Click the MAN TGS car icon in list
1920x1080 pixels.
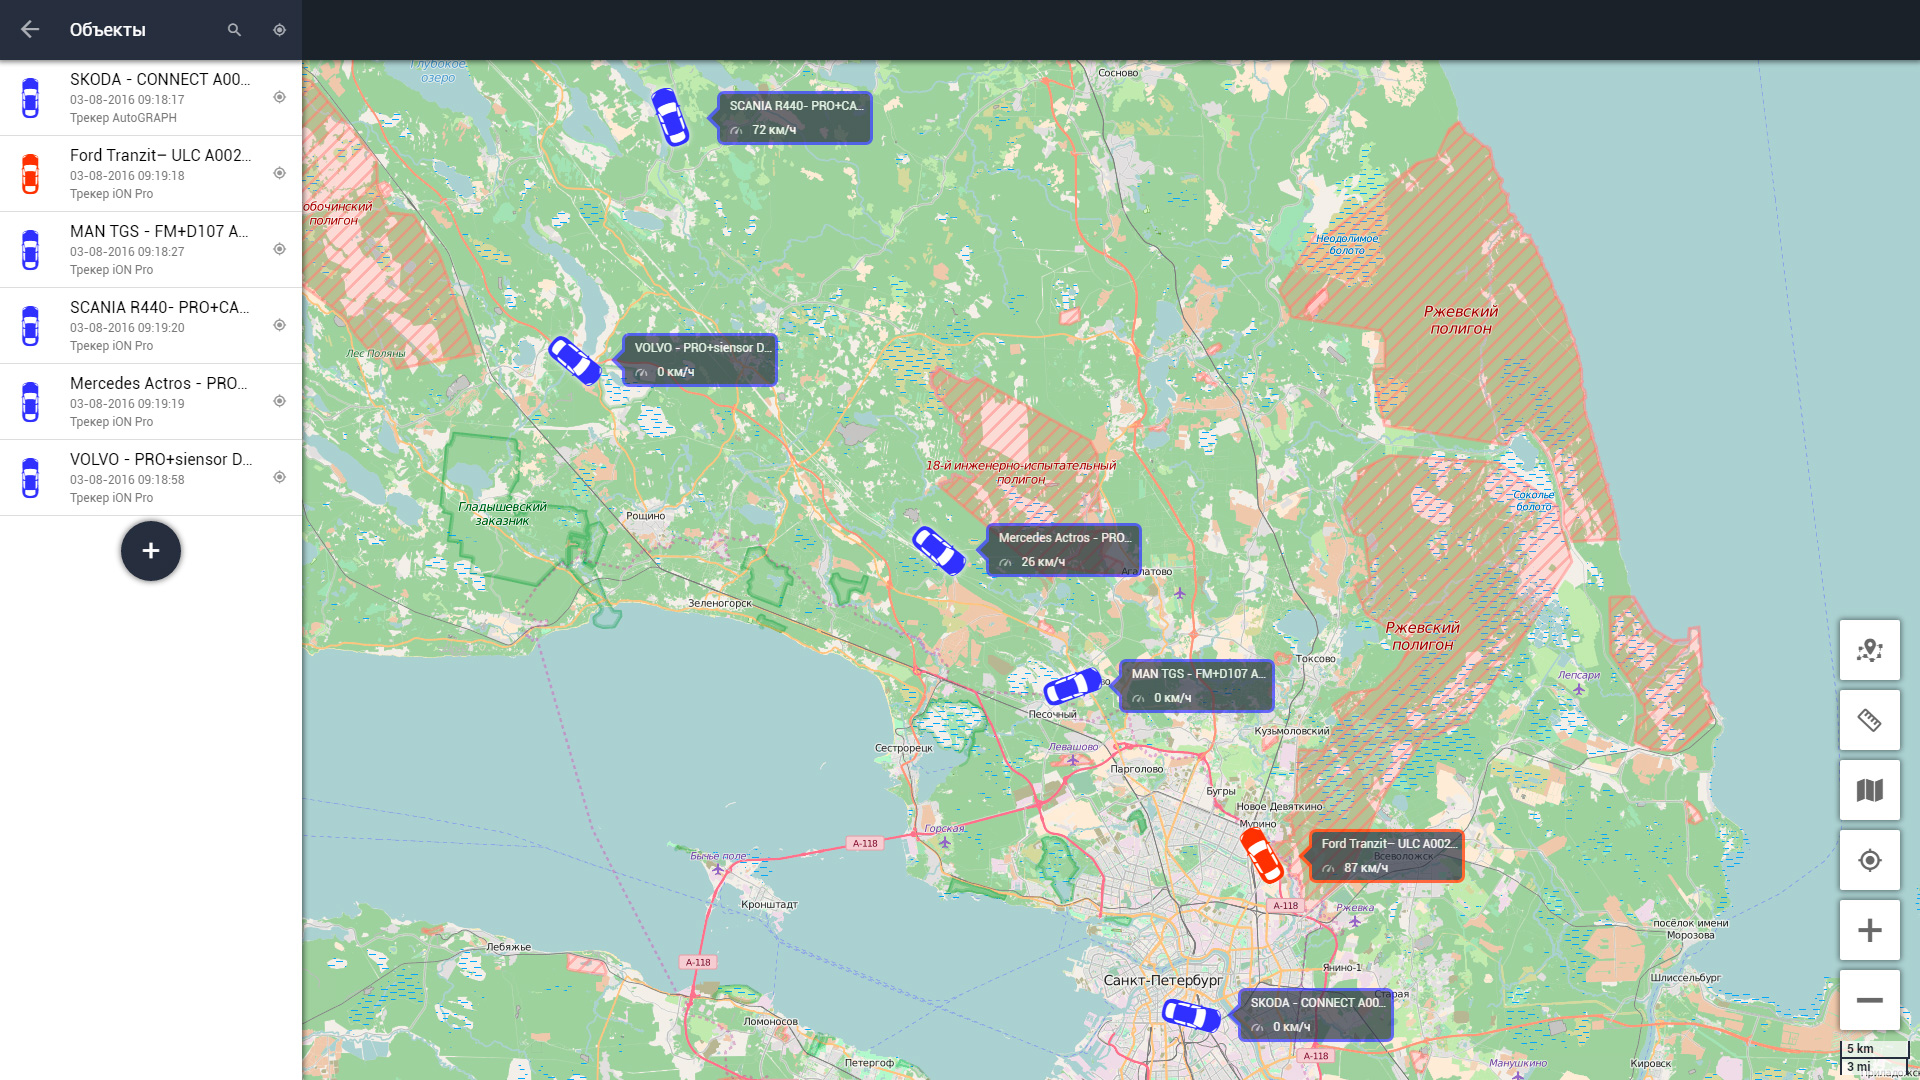(31, 250)
